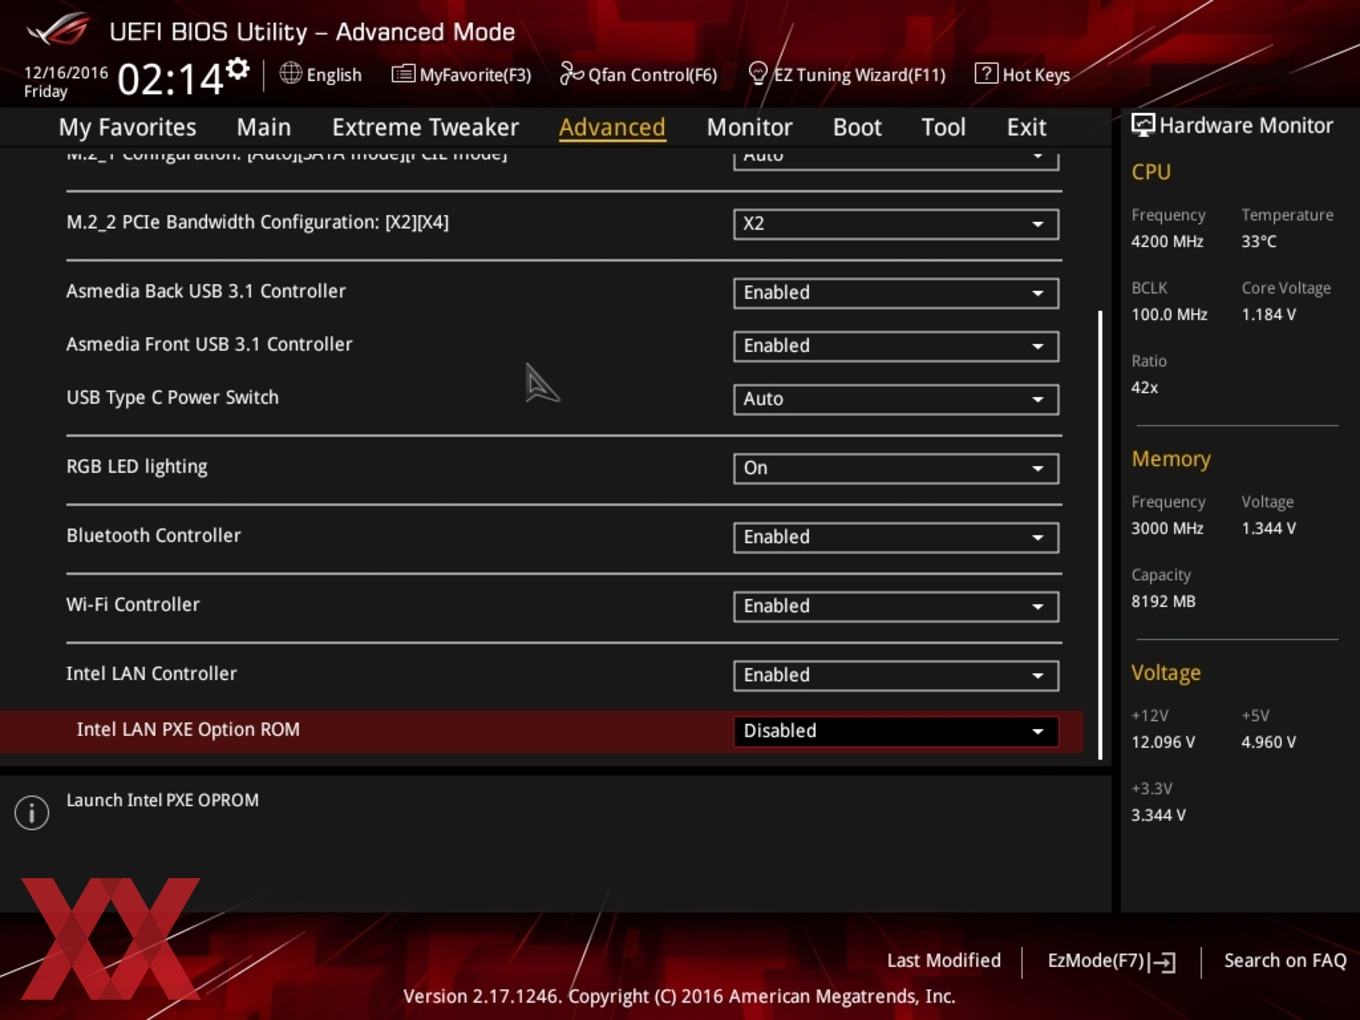Click the EZ Tuning Wizard bulb icon
Screen dimensions: 1360x1020
pos(758,73)
